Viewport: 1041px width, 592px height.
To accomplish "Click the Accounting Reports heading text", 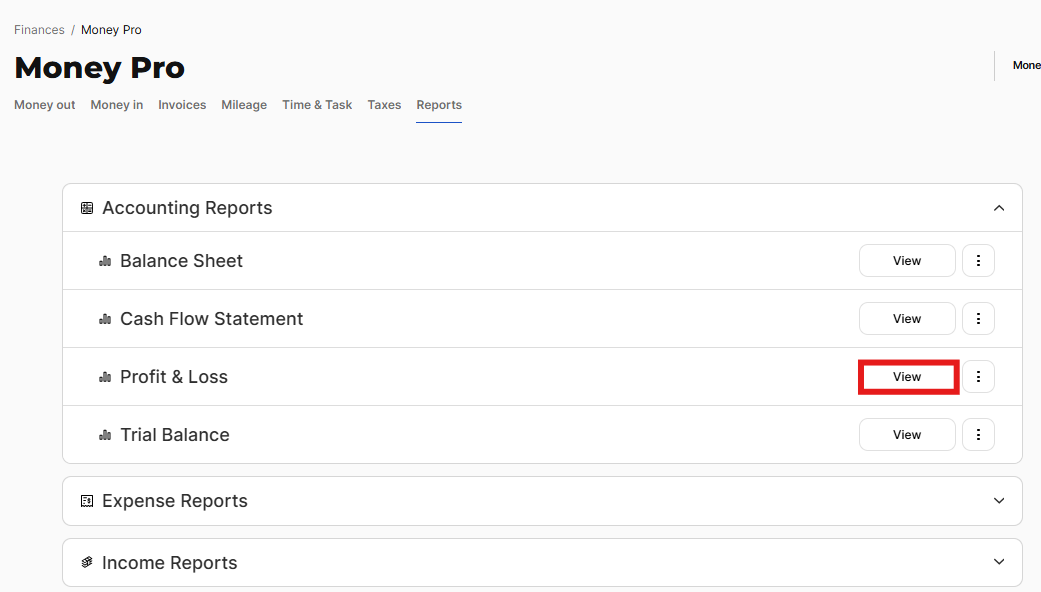I will [187, 208].
